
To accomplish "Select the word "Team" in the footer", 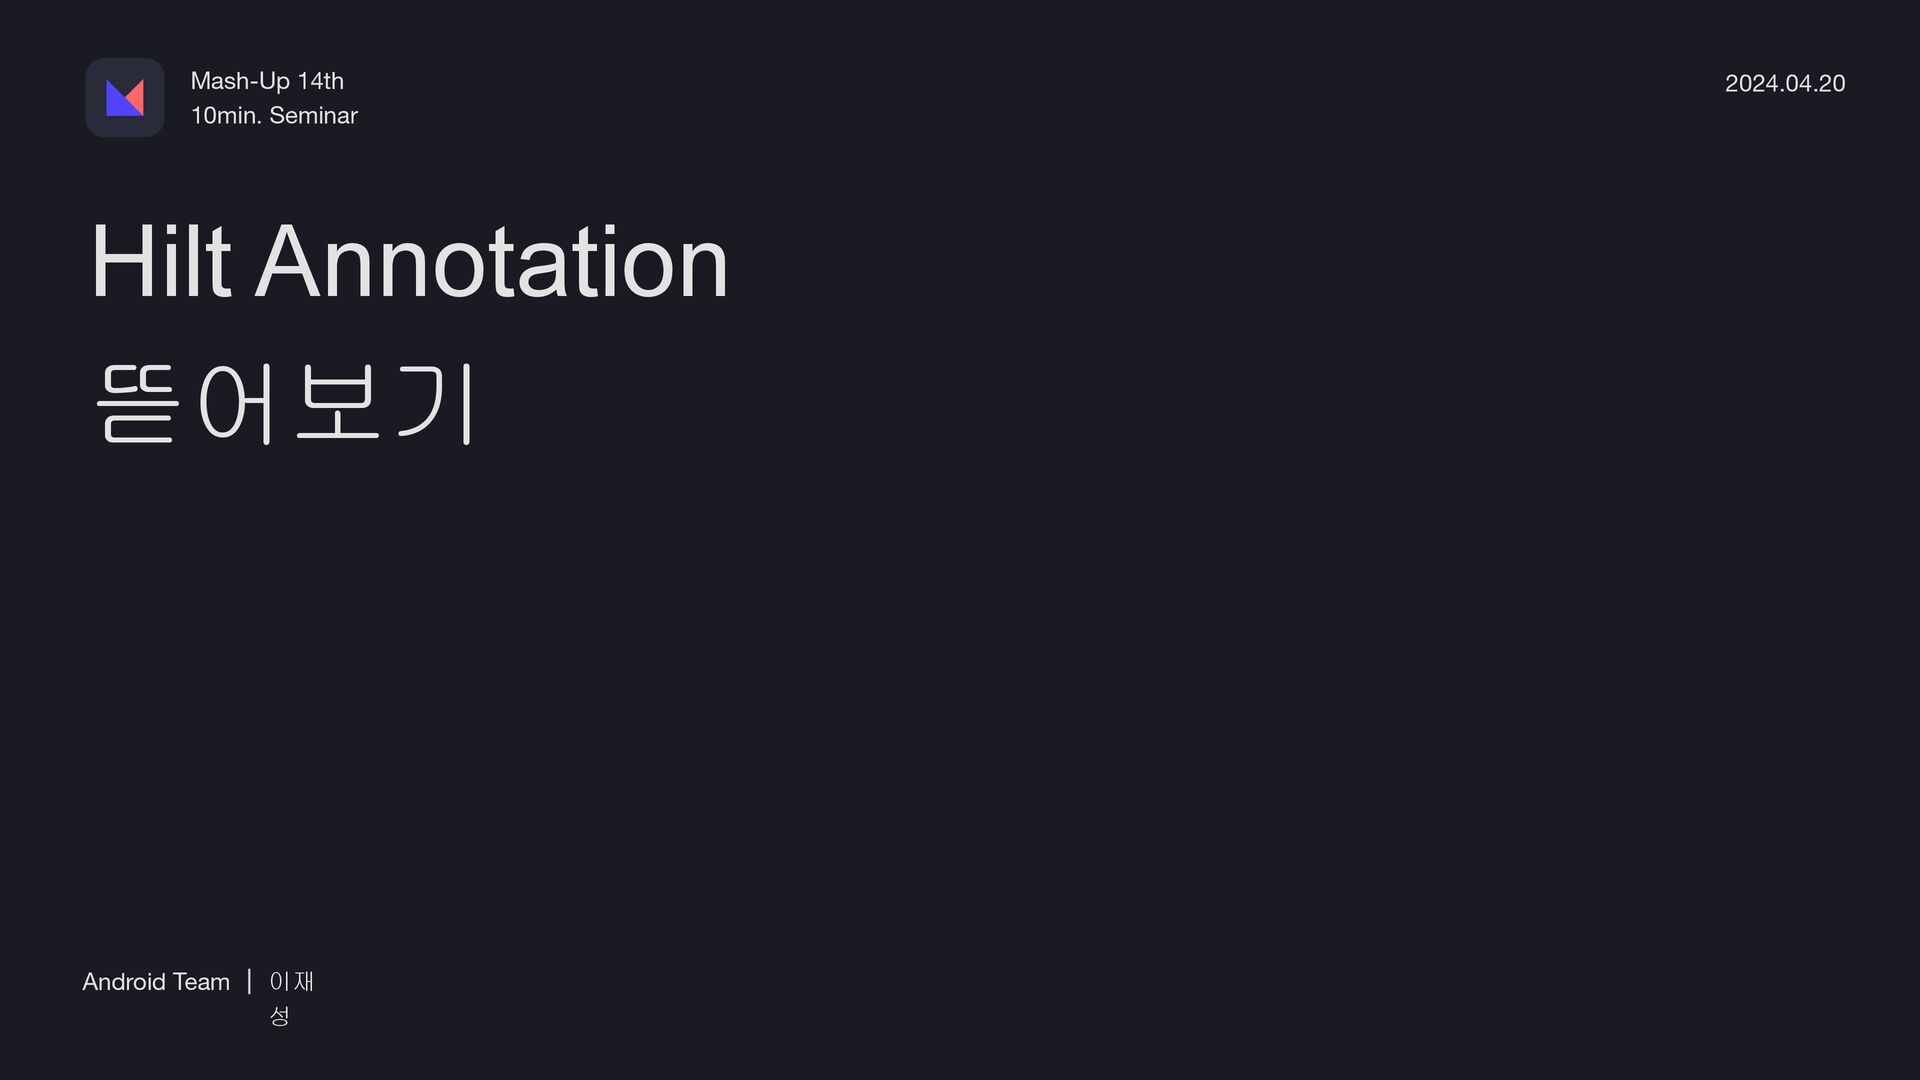I will pos(201,982).
